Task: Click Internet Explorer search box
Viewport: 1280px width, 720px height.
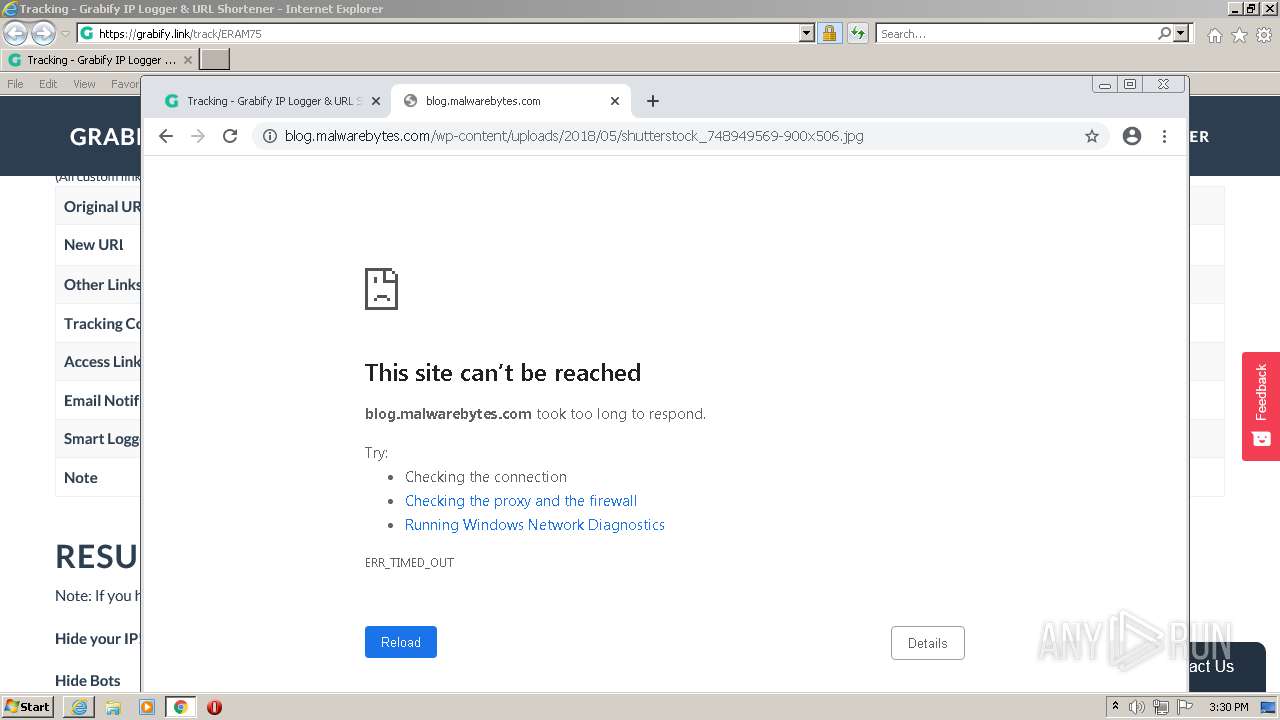Action: click(1015, 34)
